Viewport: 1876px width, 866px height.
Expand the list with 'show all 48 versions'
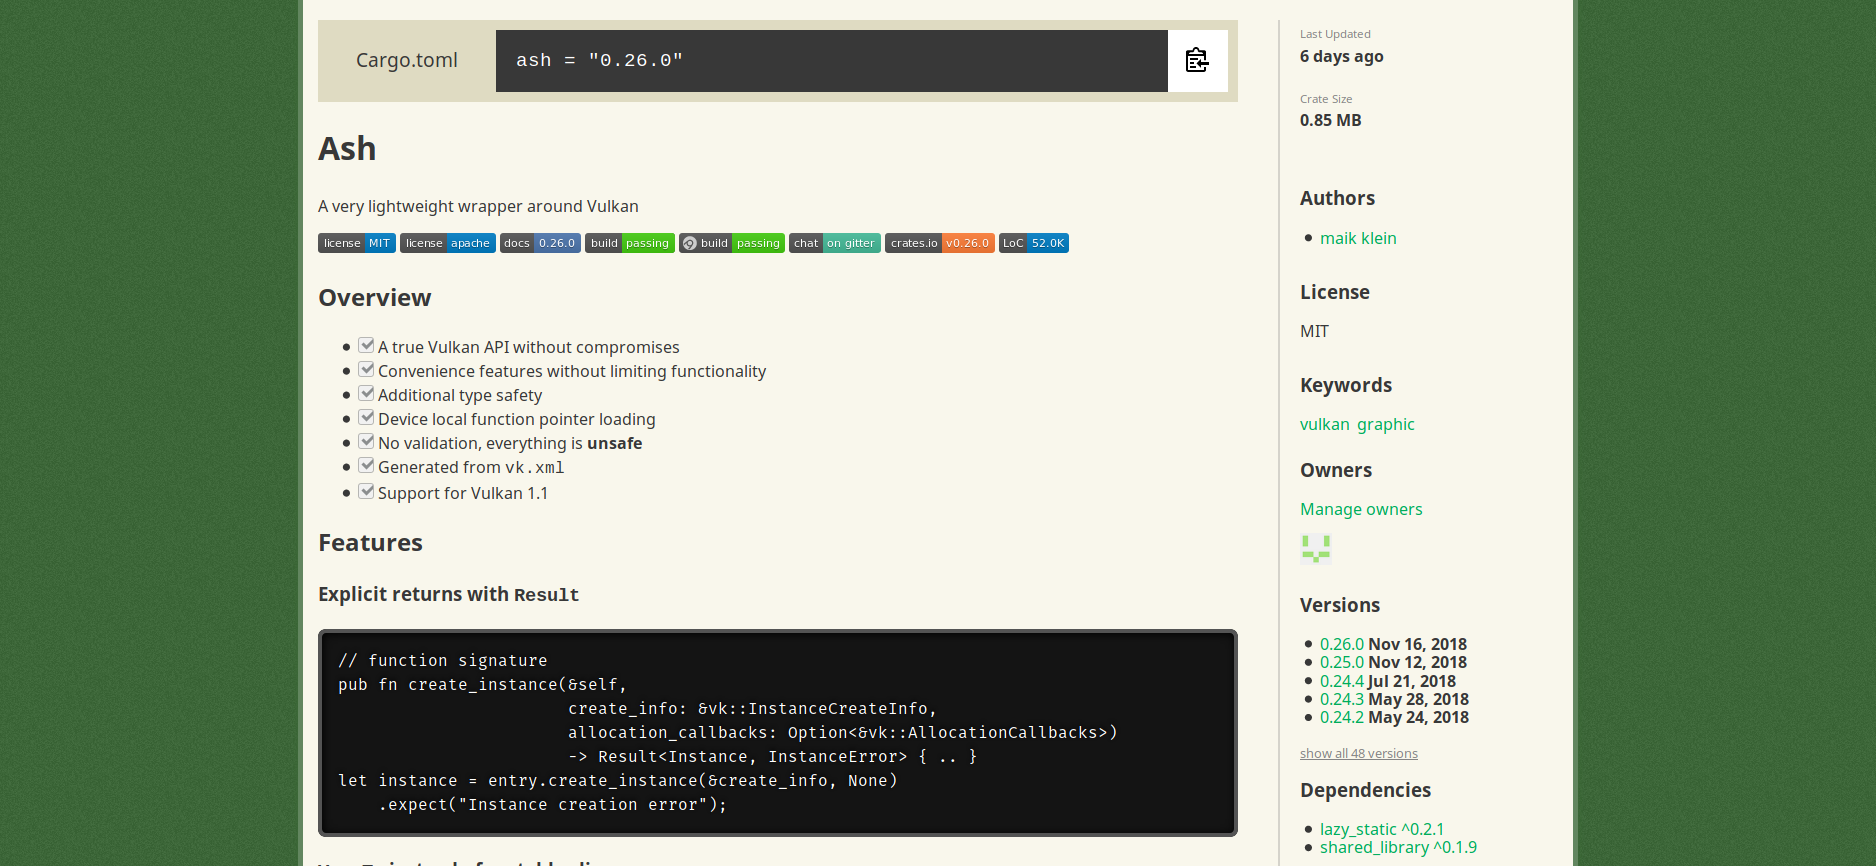1358,754
